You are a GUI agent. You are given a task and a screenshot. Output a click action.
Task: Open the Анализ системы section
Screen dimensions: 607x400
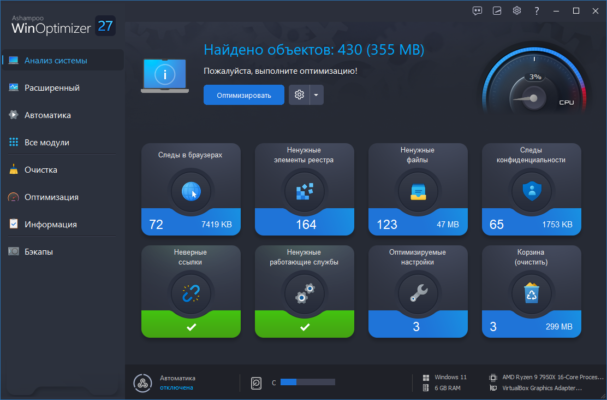pyautogui.click(x=63, y=60)
